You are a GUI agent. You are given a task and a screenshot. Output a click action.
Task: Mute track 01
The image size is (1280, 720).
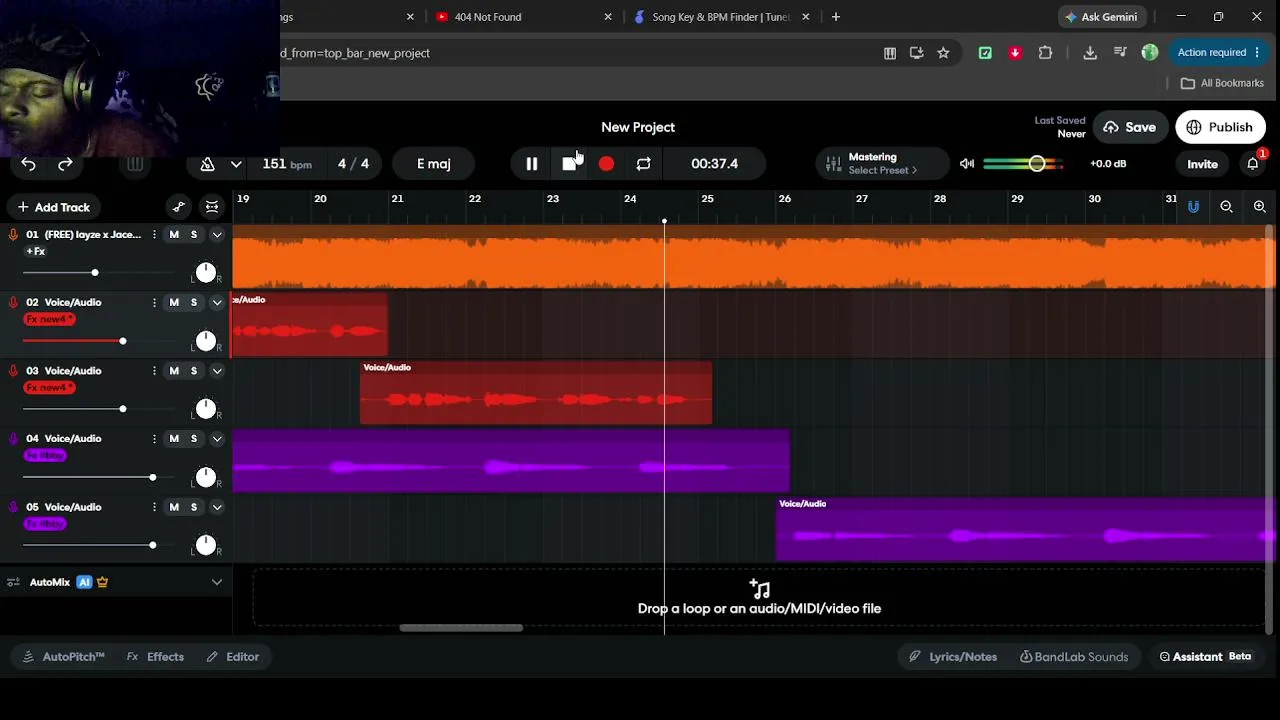(x=174, y=235)
